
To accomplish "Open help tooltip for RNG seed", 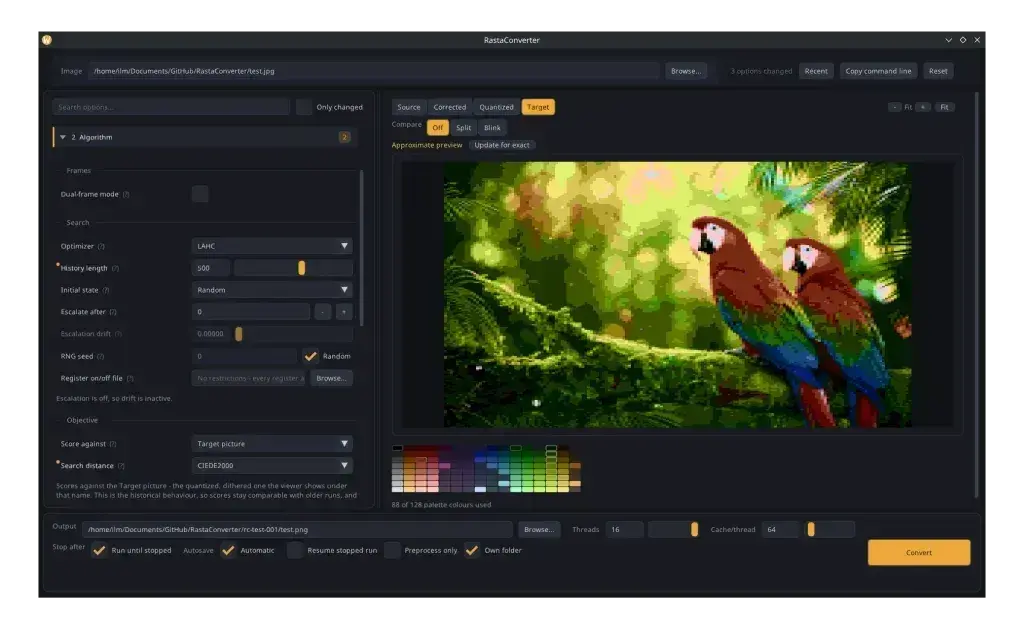I will [x=101, y=356].
